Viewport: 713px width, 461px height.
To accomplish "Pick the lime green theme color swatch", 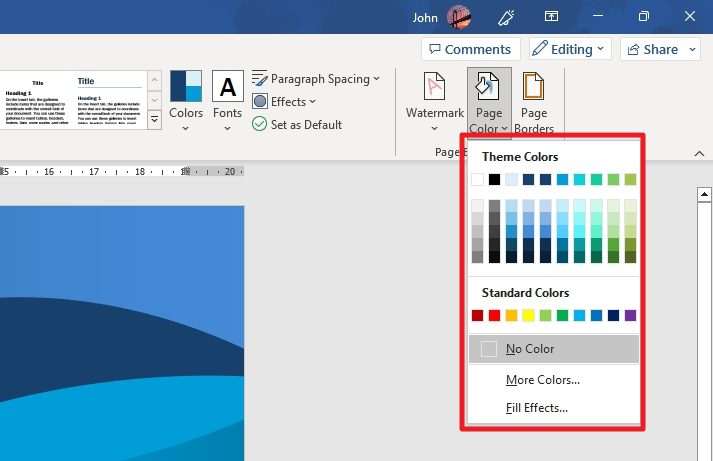I will tap(631, 180).
